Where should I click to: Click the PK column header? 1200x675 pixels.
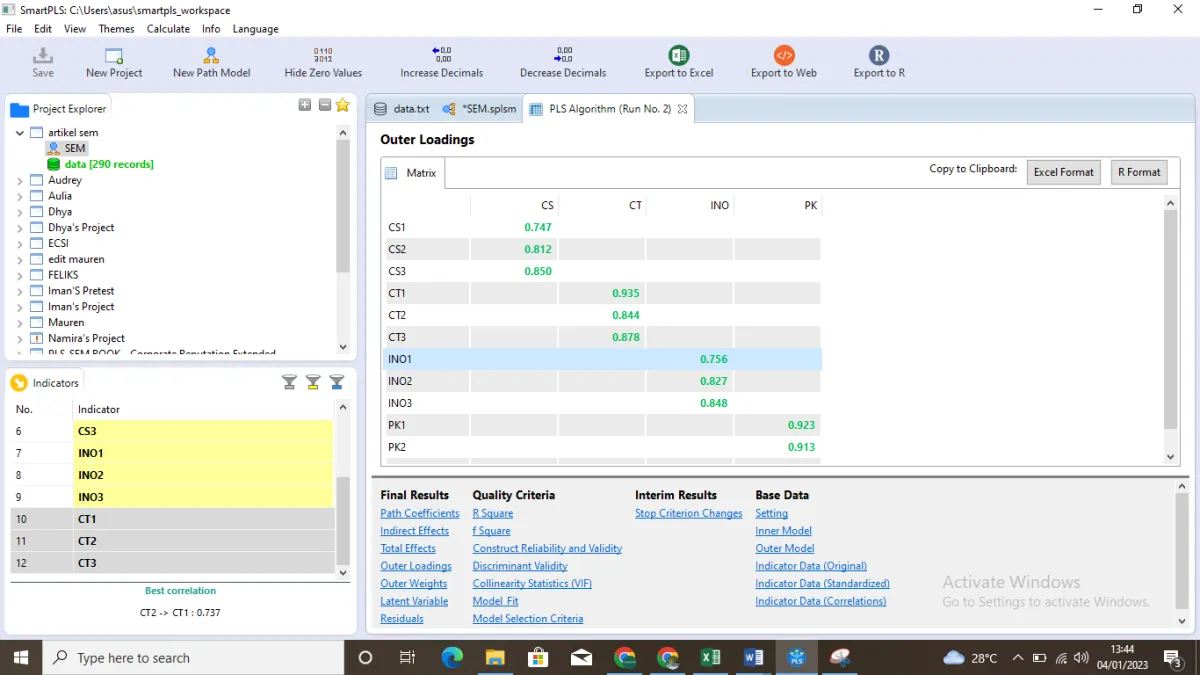778,205
